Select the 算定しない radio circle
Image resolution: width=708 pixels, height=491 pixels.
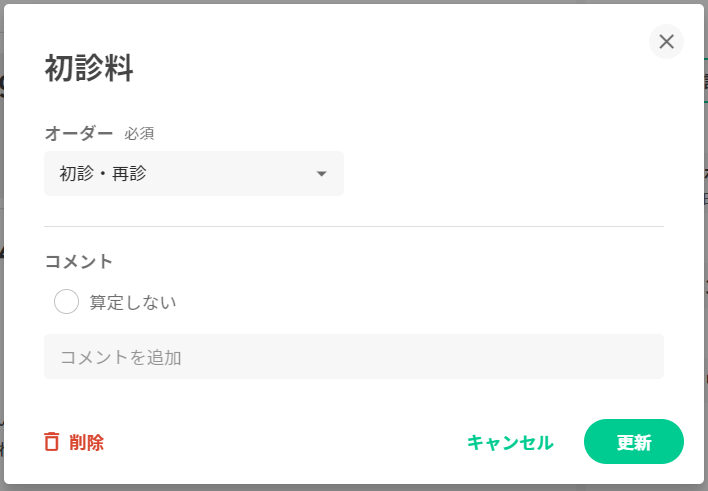(66, 301)
